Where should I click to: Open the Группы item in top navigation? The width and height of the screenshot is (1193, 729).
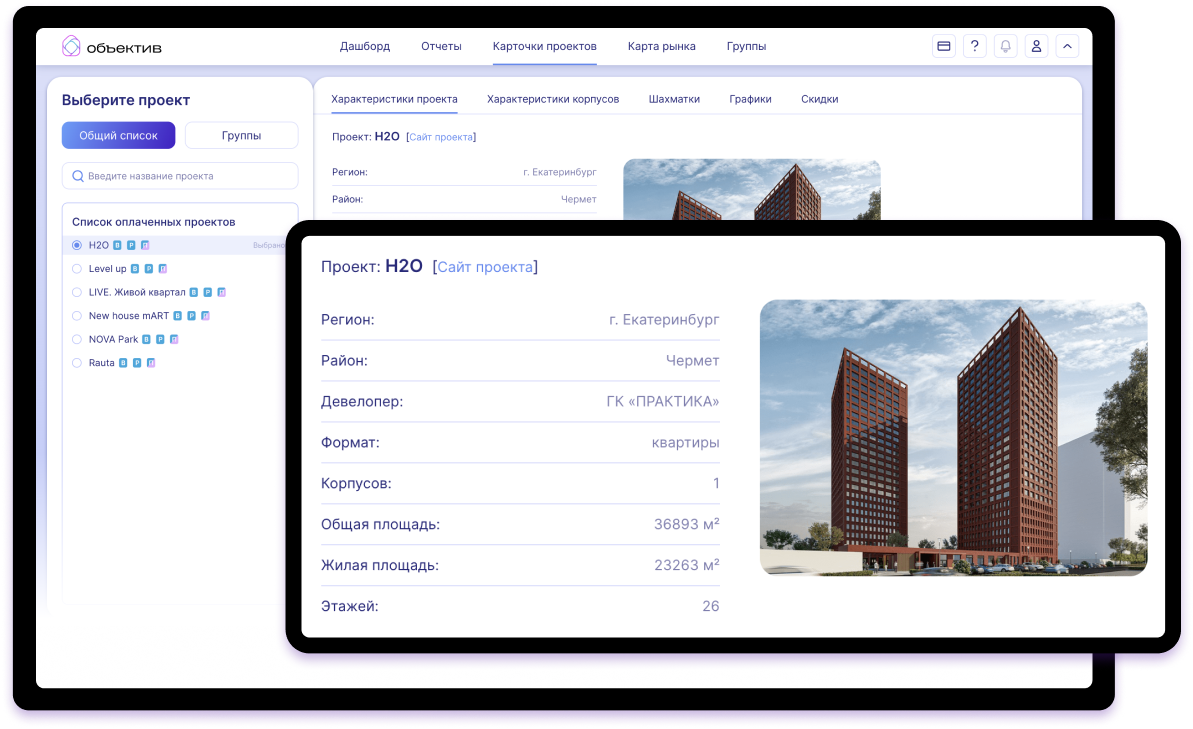tap(746, 46)
